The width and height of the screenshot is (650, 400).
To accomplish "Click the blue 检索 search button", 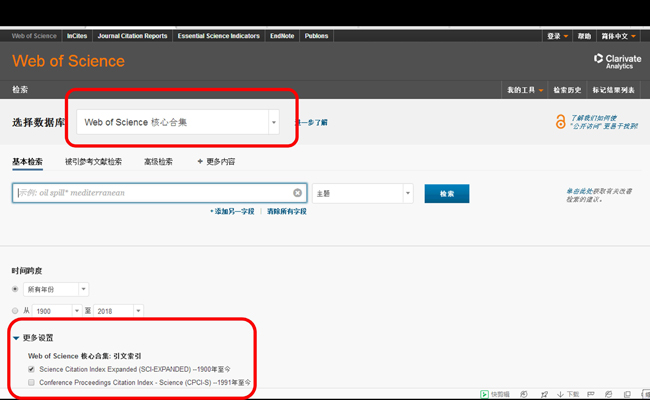I will pos(447,193).
